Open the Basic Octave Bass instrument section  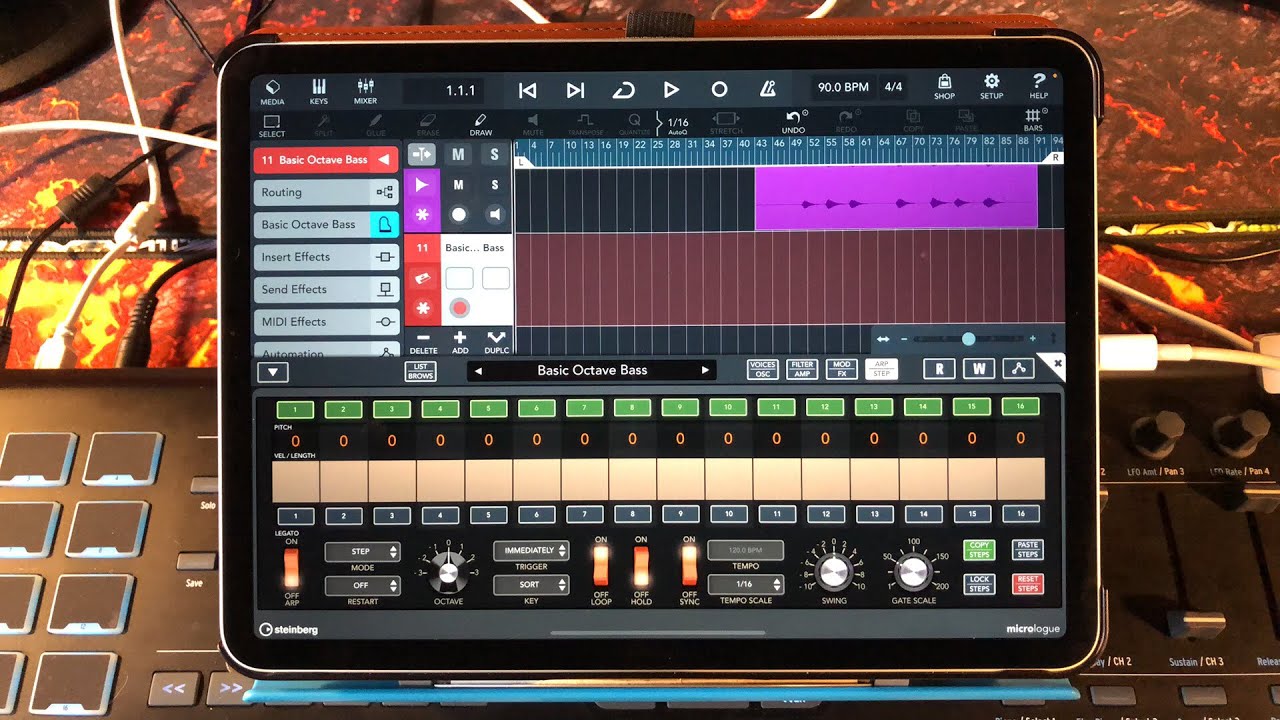(x=326, y=224)
